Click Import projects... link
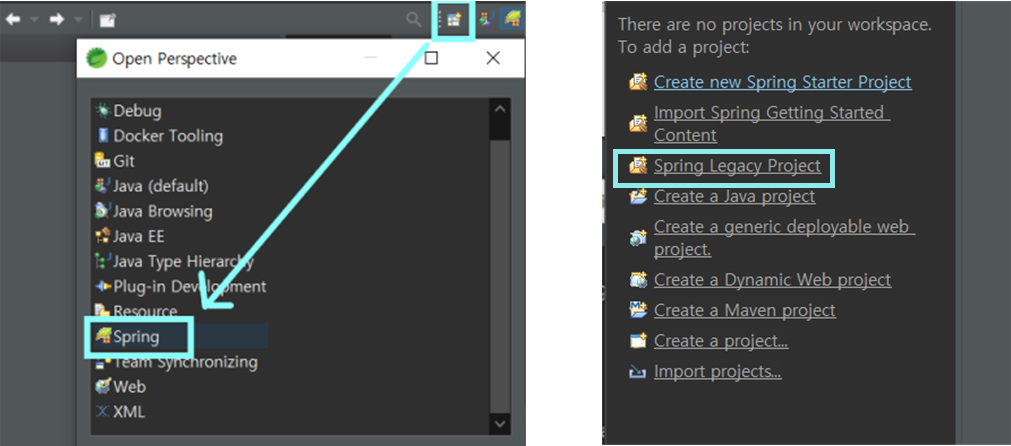The image size is (1011, 446). click(x=718, y=371)
